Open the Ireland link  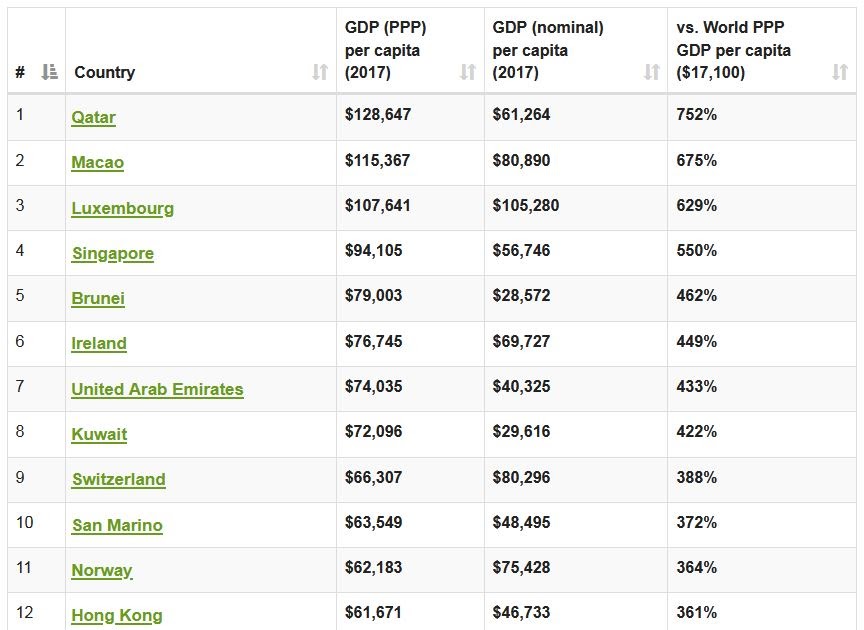(99, 344)
